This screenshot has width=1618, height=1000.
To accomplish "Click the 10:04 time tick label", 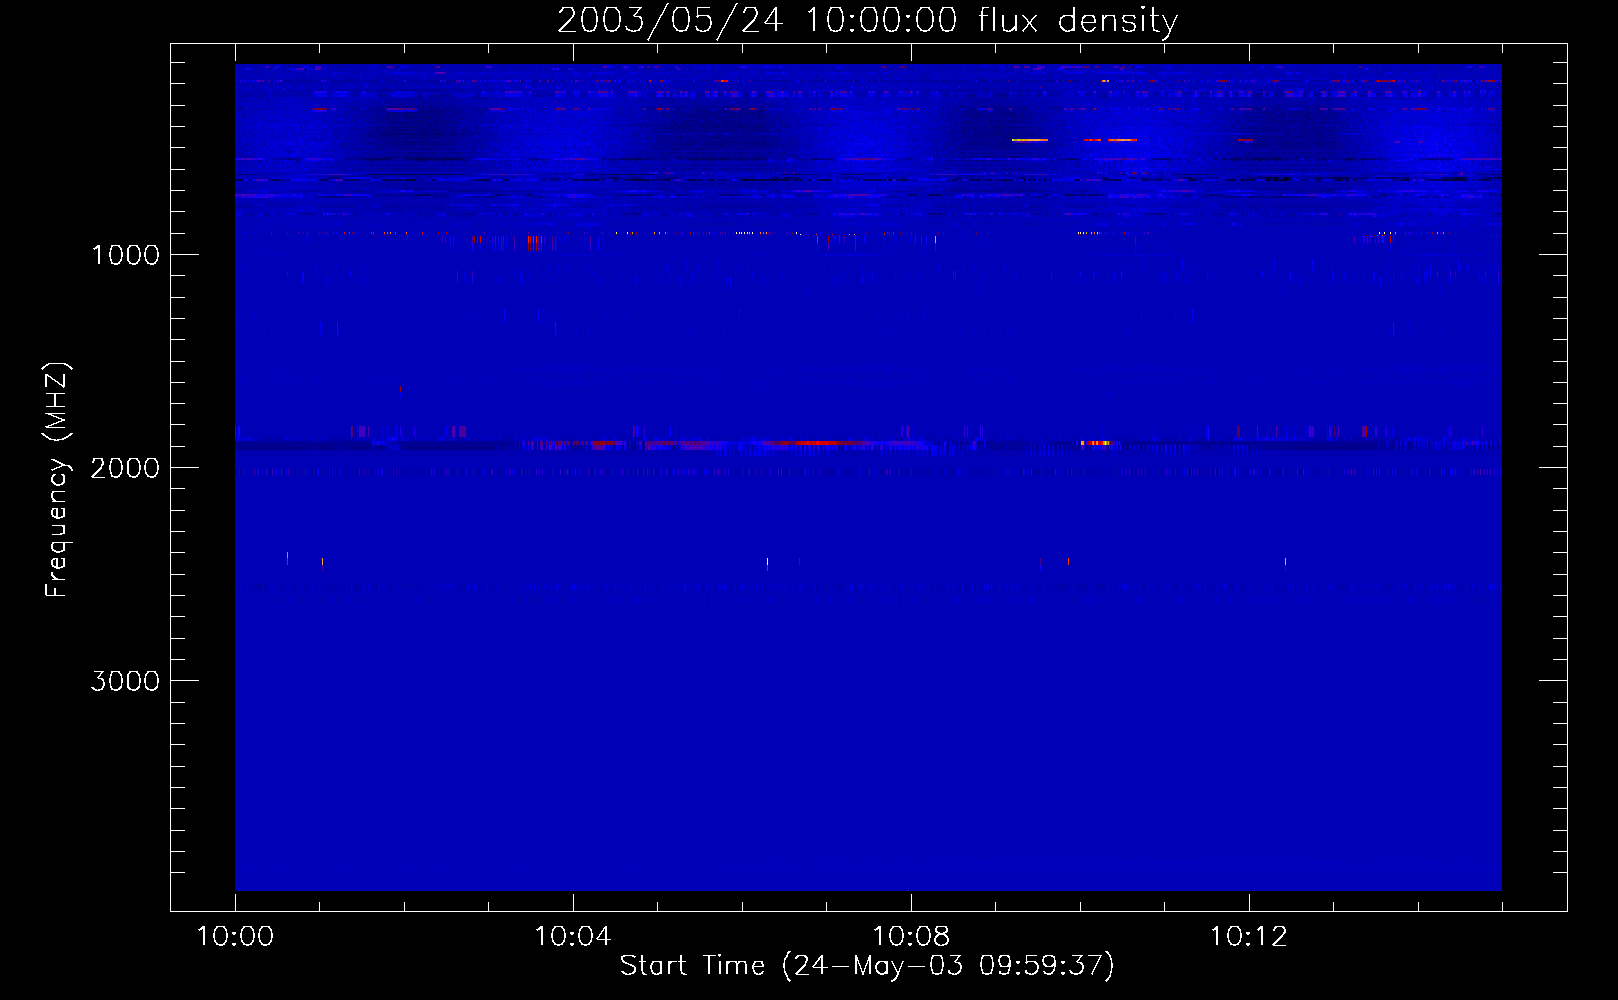I will click(573, 937).
